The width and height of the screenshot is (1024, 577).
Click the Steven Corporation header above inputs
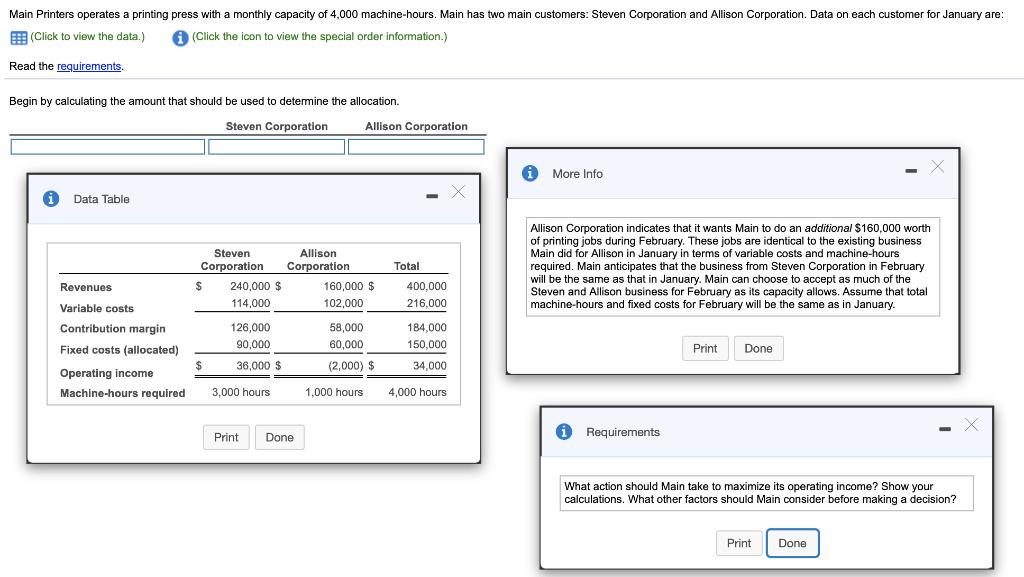pyautogui.click(x=276, y=126)
